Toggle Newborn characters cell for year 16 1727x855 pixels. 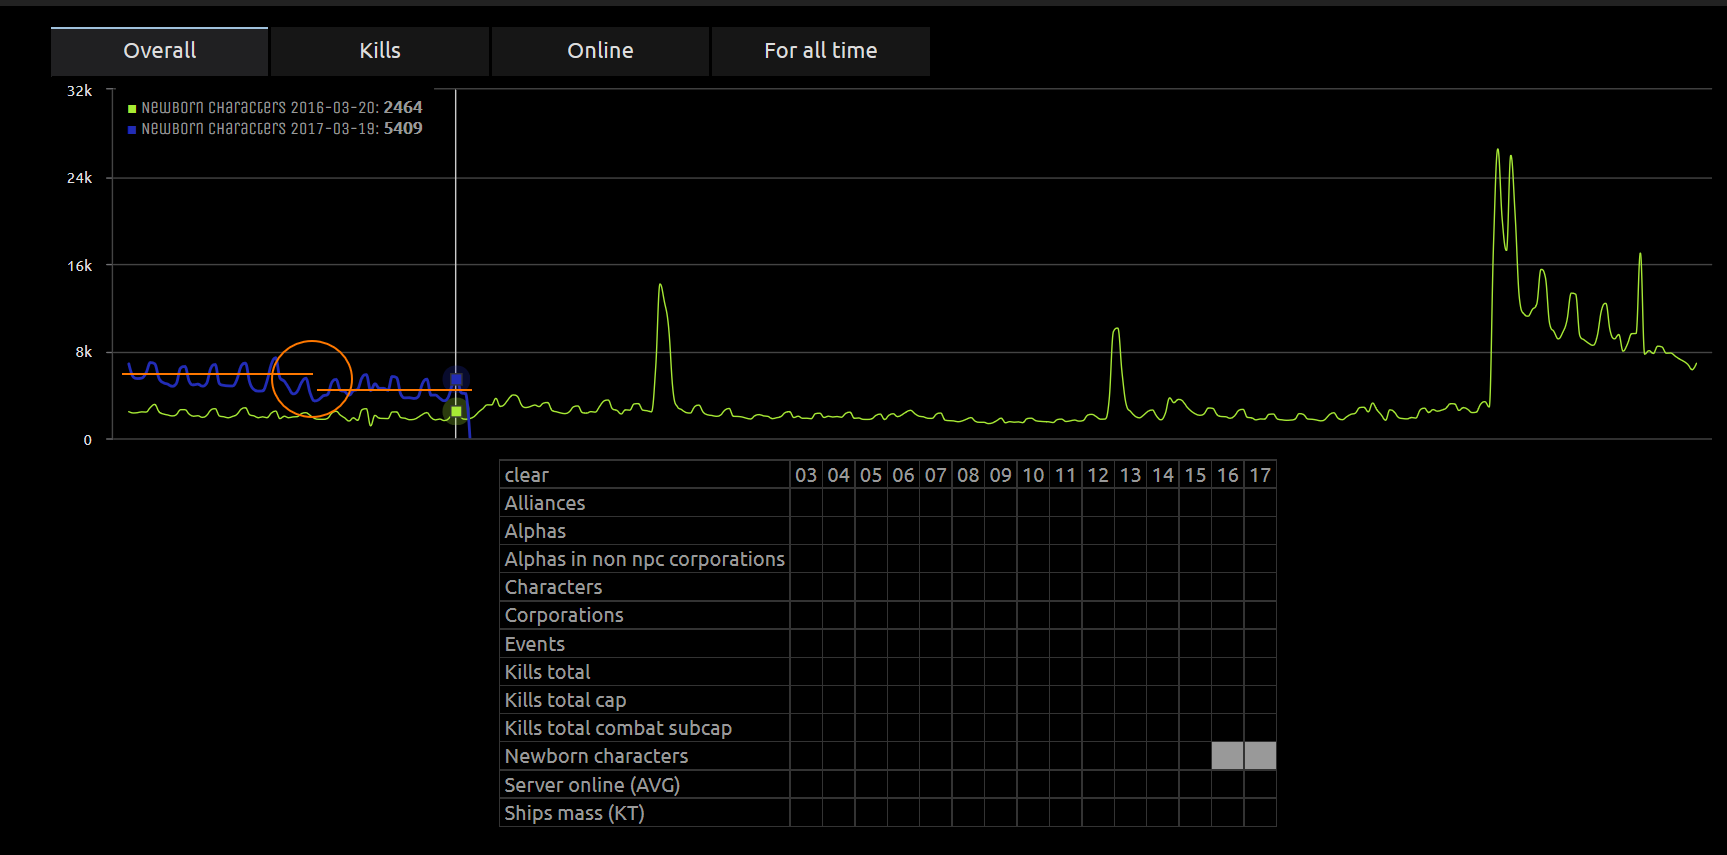[x=1227, y=756]
